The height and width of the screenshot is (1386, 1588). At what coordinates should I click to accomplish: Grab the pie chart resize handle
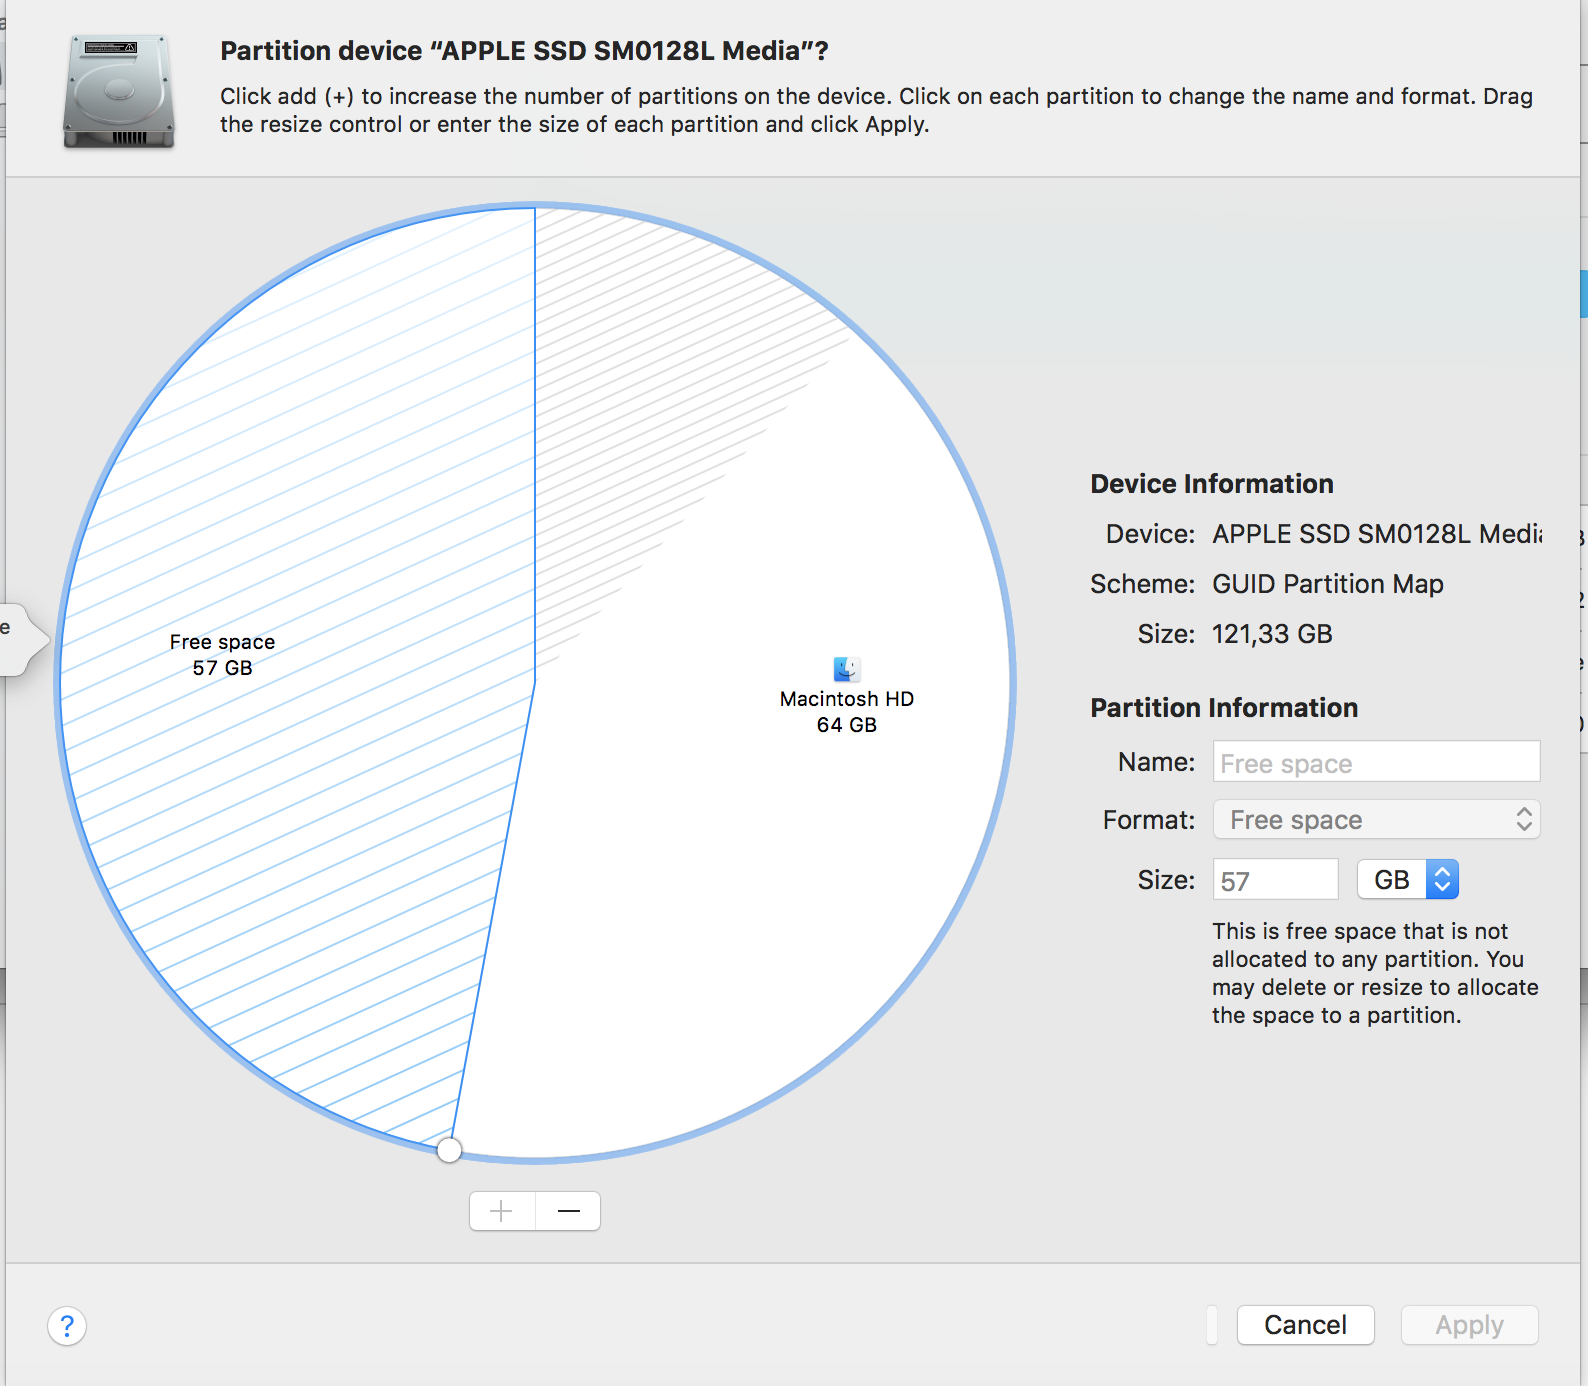(x=450, y=1150)
